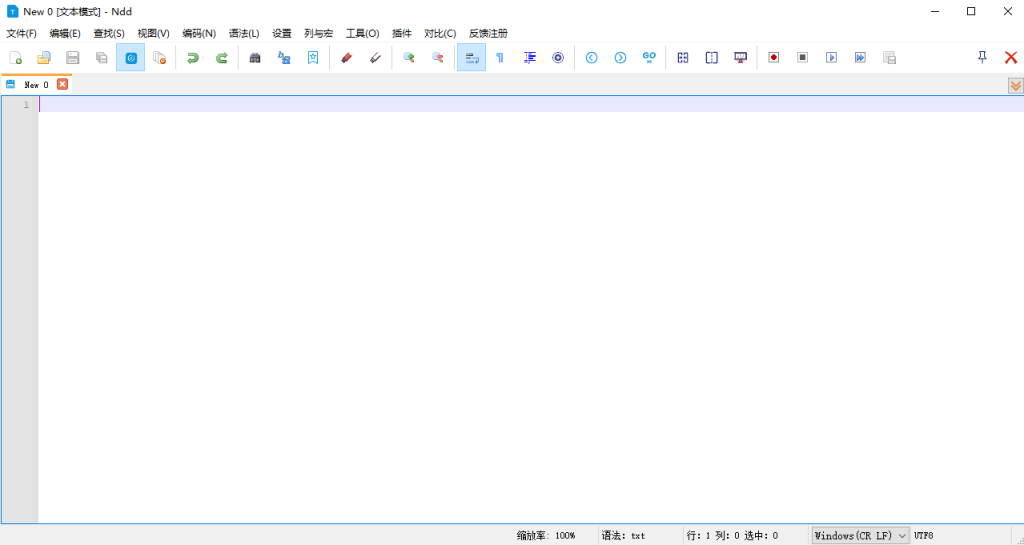
Task: Open the 插件 menu
Action: click(x=402, y=33)
